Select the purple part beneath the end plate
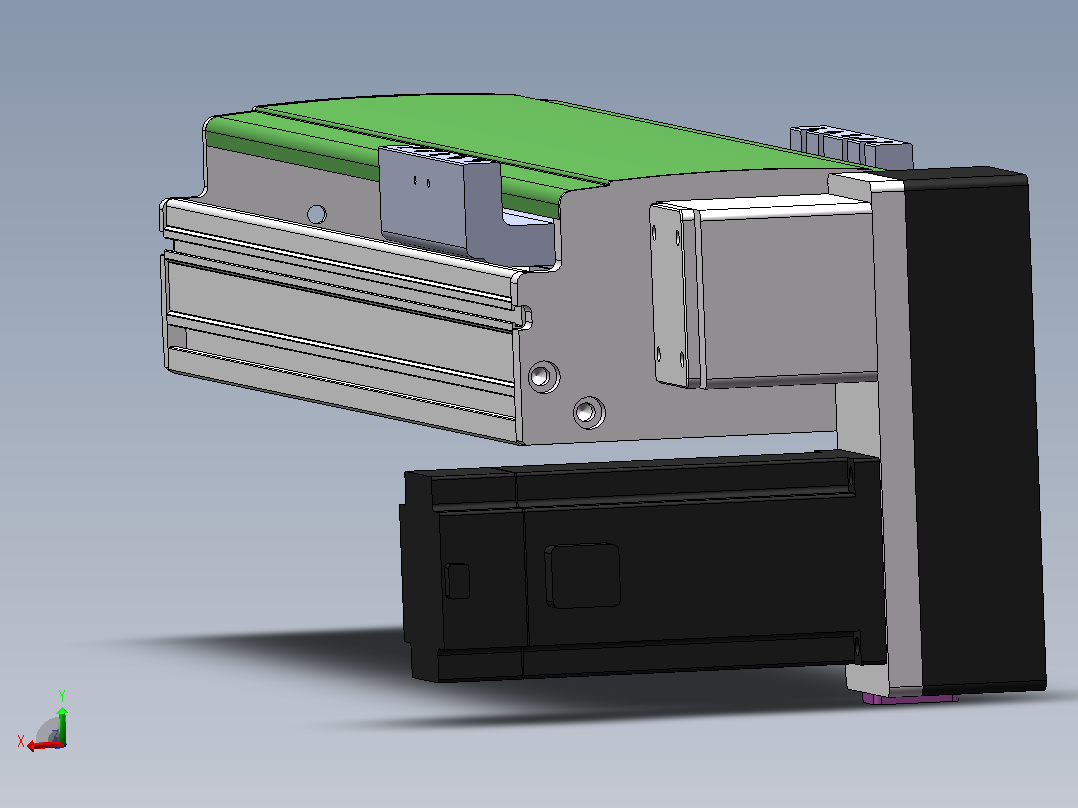Viewport: 1078px width, 808px height. coord(910,699)
